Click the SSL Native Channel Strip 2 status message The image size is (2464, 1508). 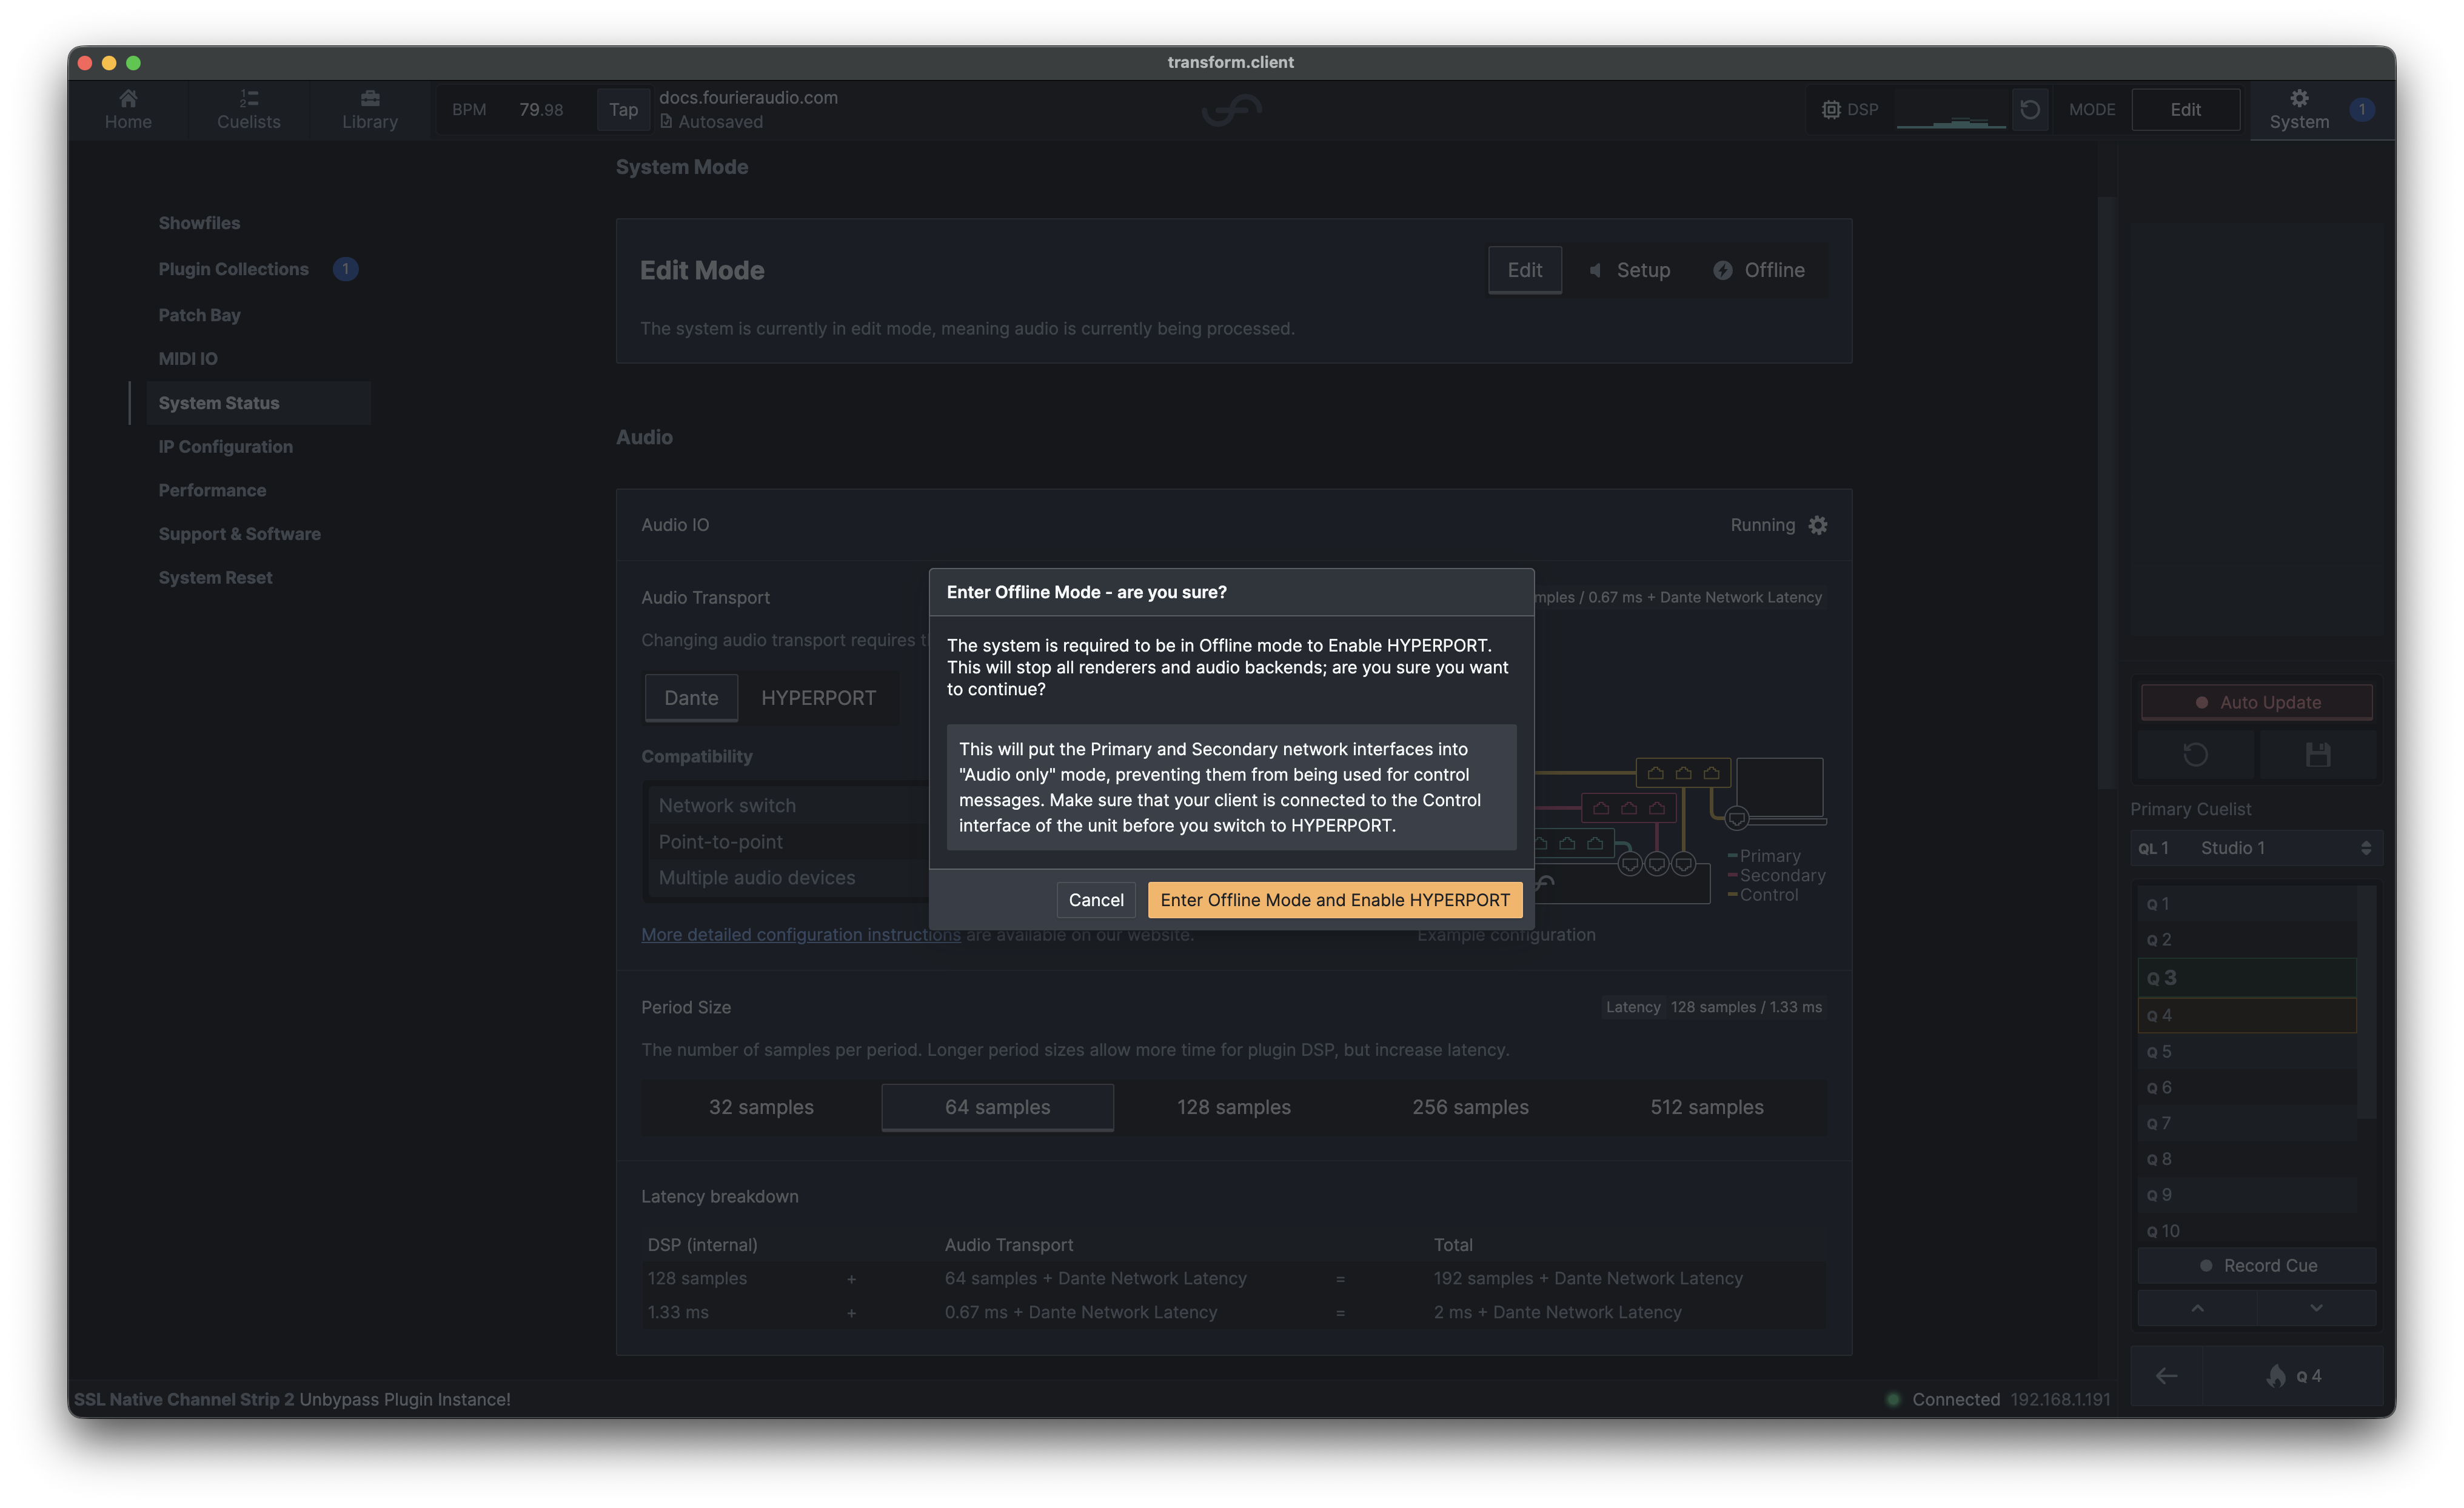292,1400
